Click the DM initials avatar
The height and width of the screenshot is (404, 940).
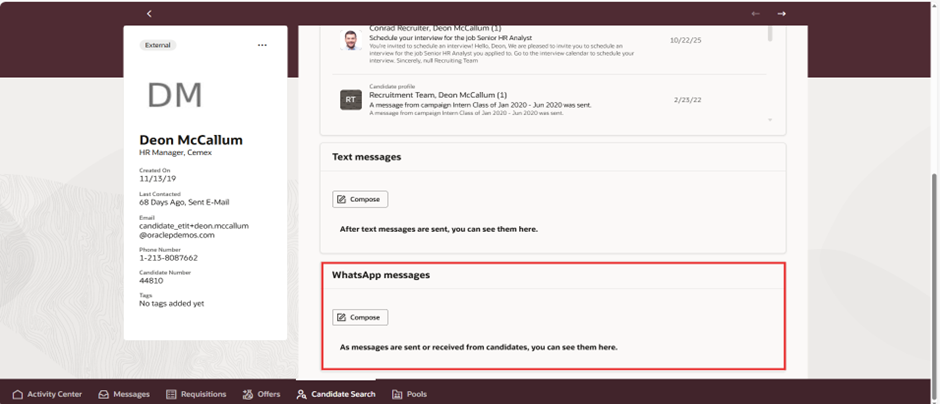pyautogui.click(x=175, y=95)
